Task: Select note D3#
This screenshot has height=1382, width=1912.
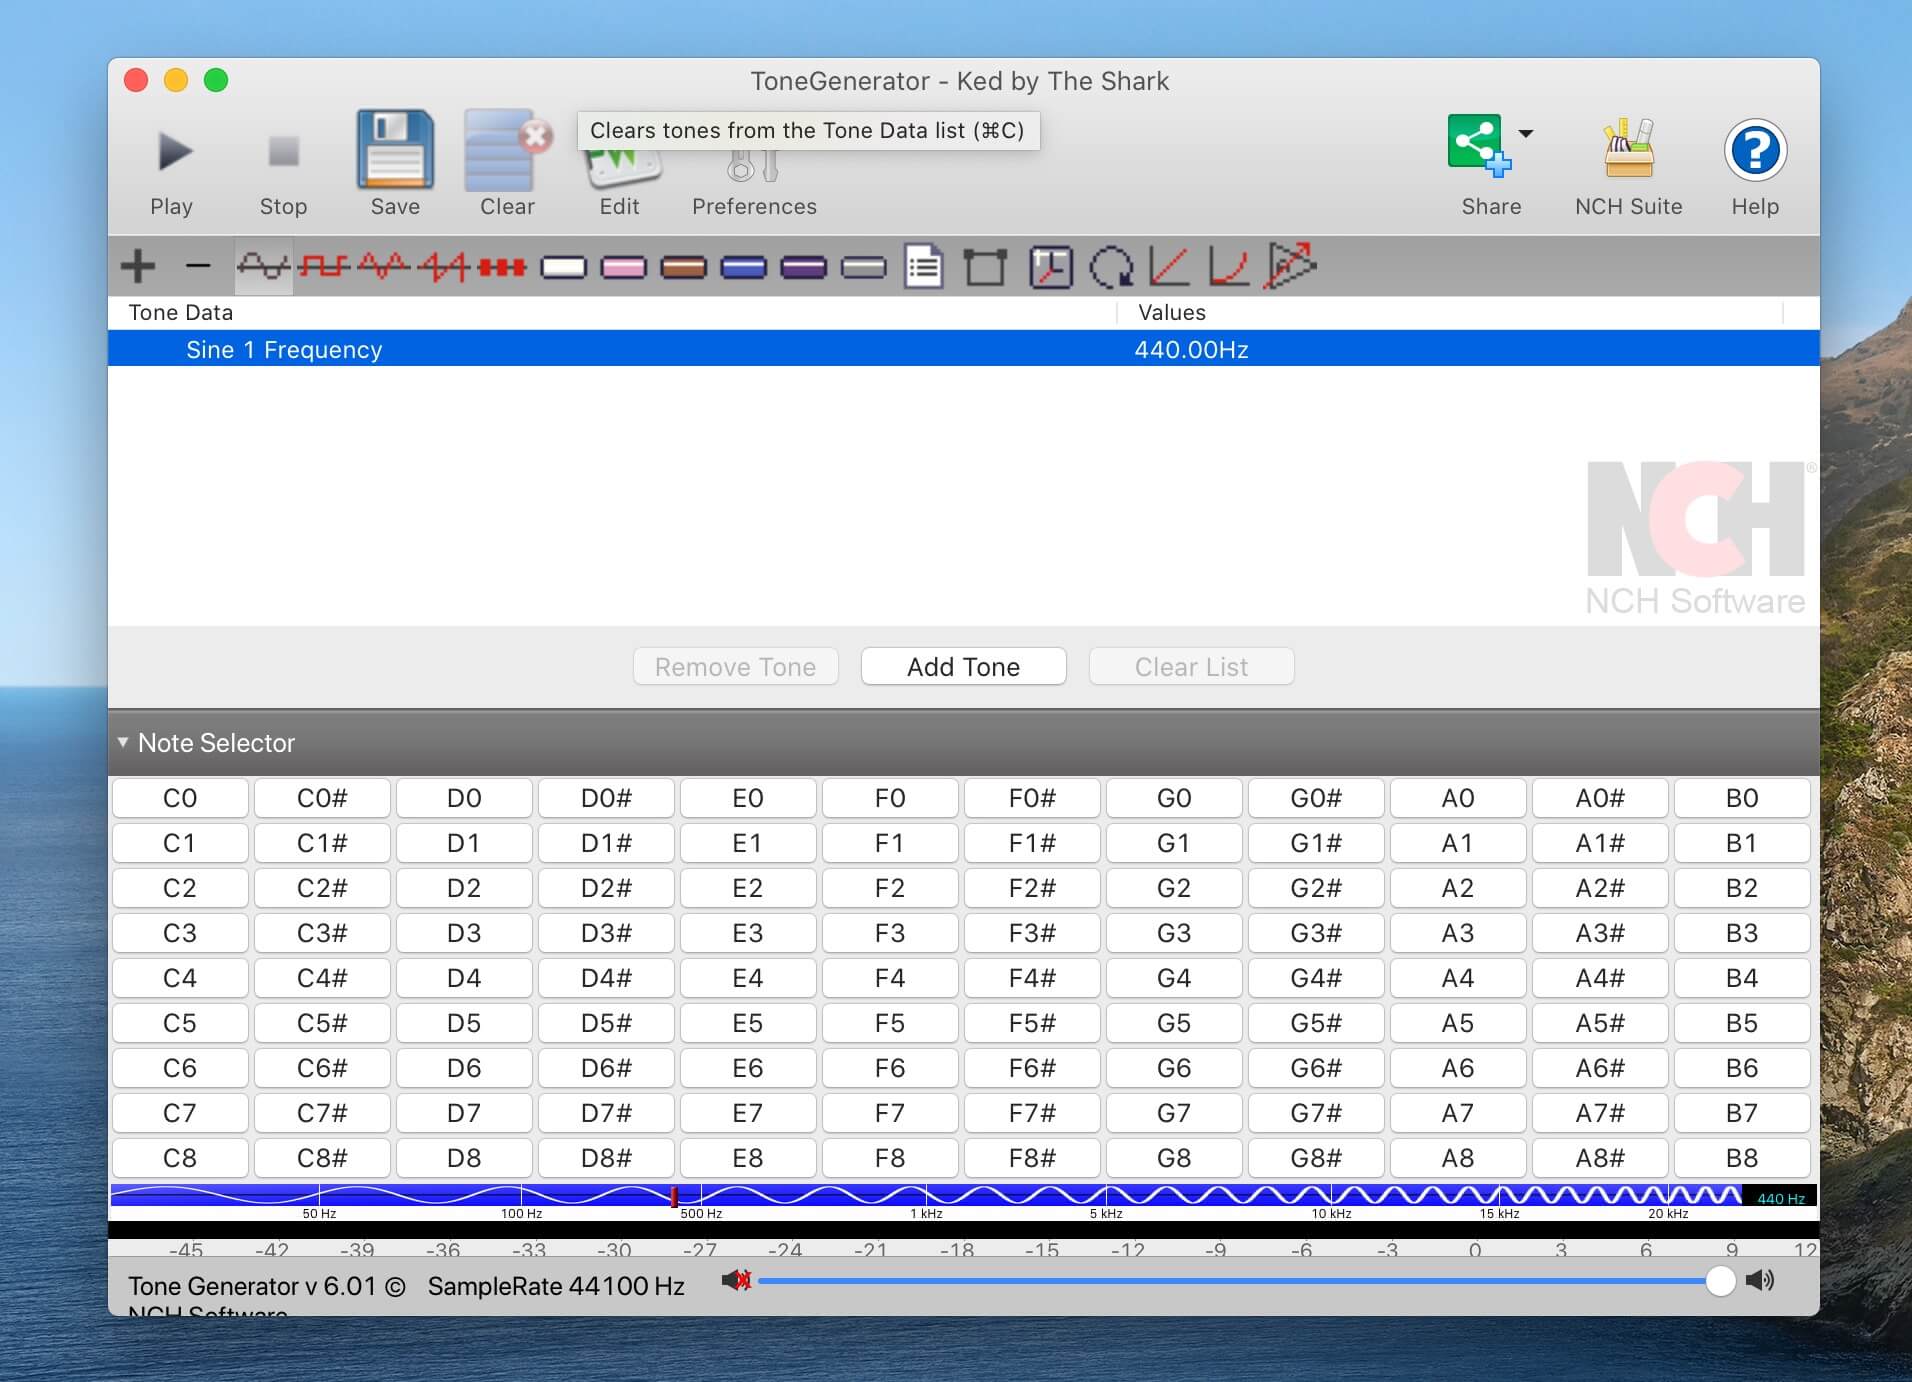Action: coord(606,933)
